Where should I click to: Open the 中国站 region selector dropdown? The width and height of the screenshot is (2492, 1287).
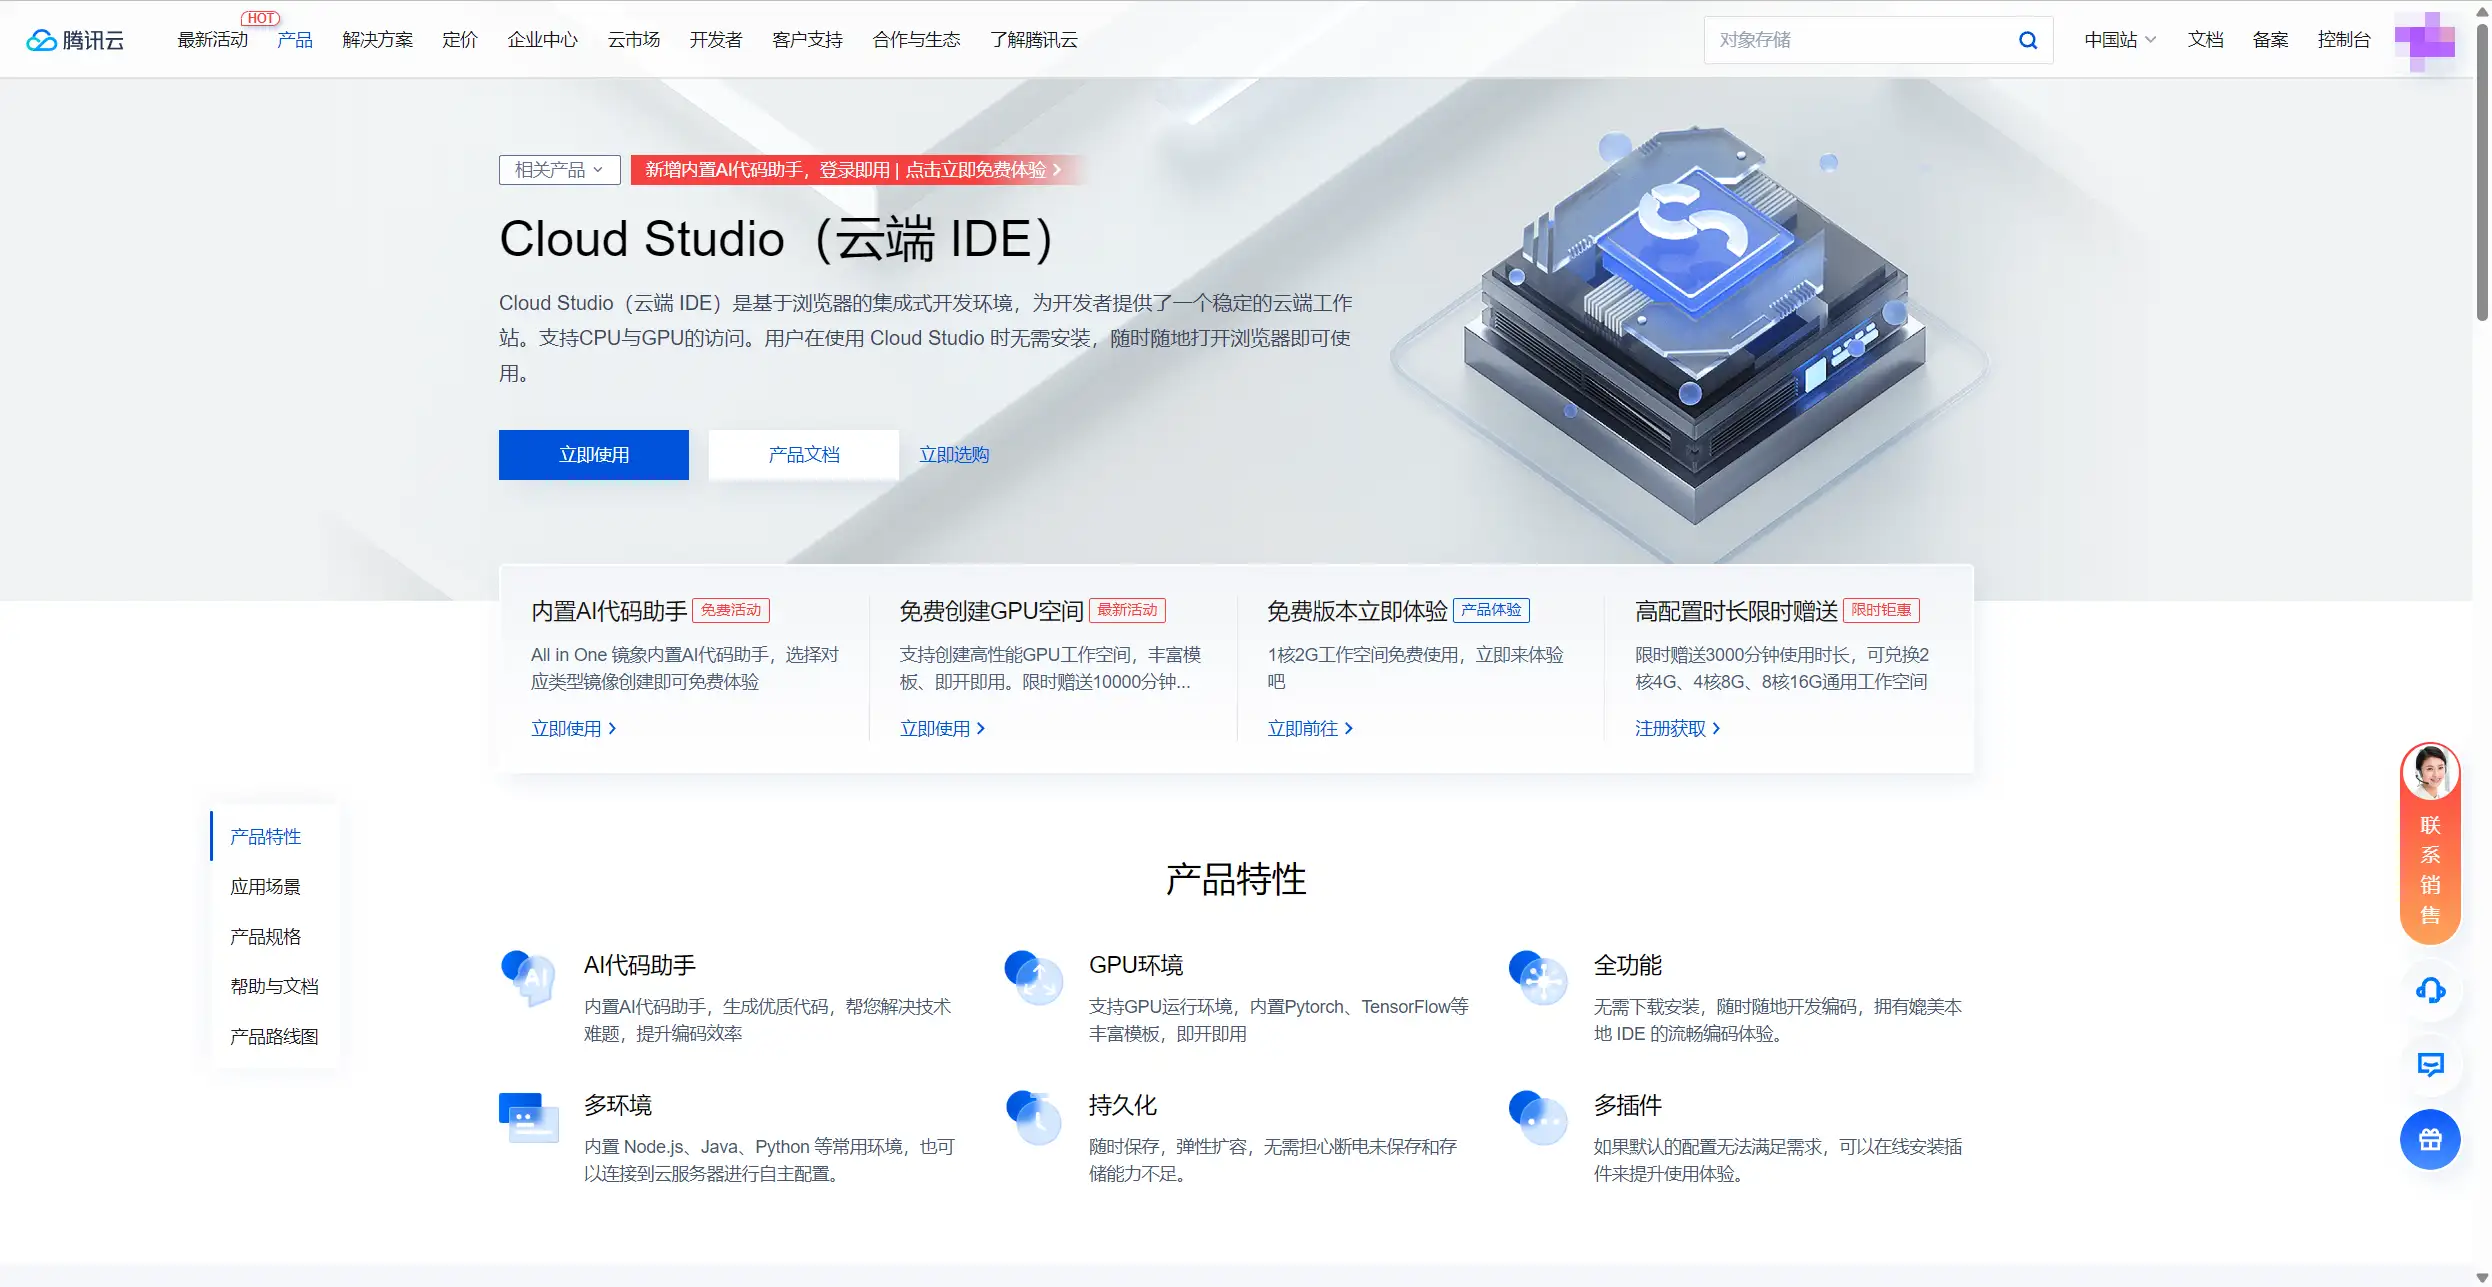[x=2118, y=40]
